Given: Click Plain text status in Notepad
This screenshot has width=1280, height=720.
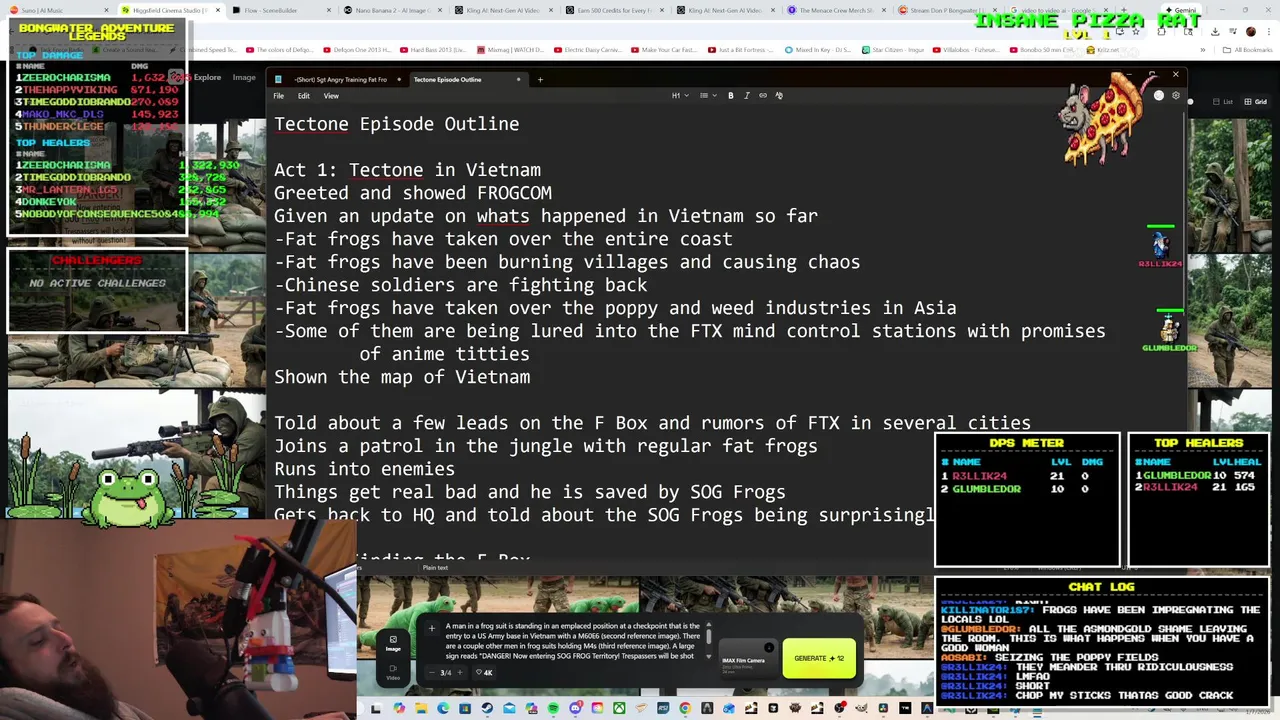Looking at the screenshot, I should pos(435,567).
